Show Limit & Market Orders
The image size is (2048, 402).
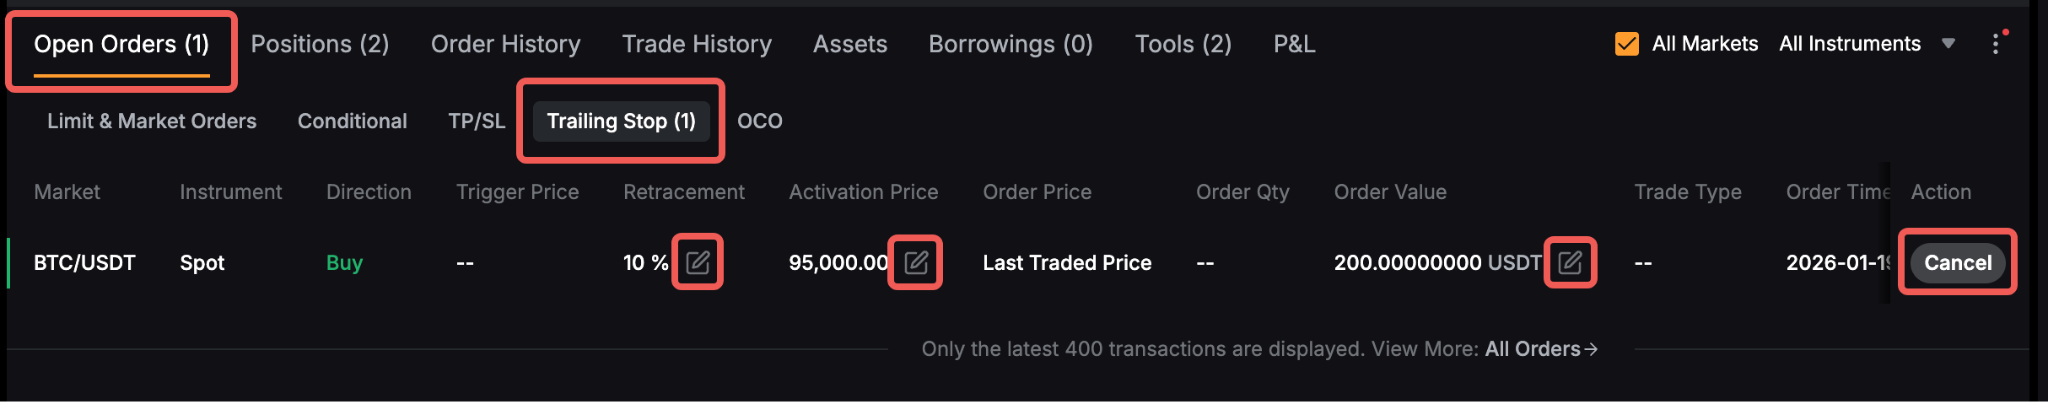pos(152,121)
